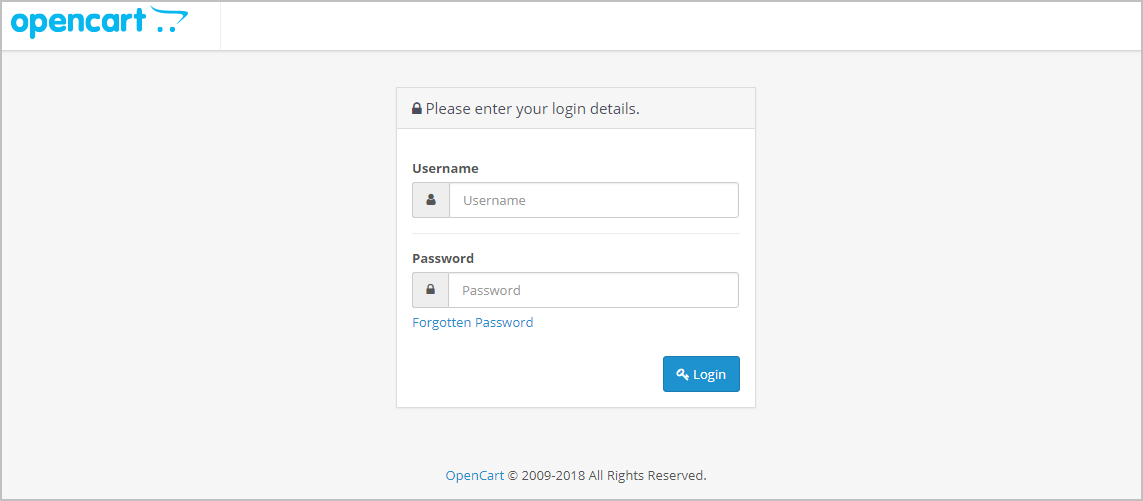Click the user silhouette icon beside Username
Viewport: 1143px width, 501px height.
coord(431,199)
